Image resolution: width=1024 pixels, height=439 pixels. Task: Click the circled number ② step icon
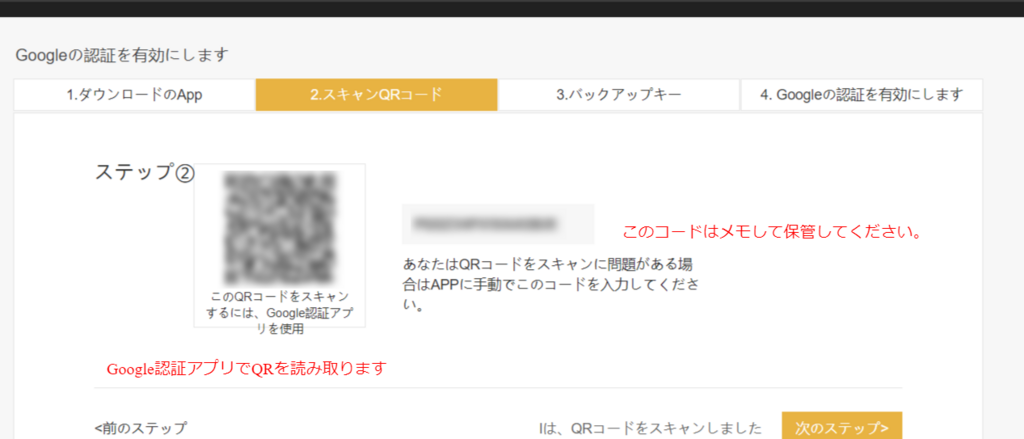coord(184,172)
